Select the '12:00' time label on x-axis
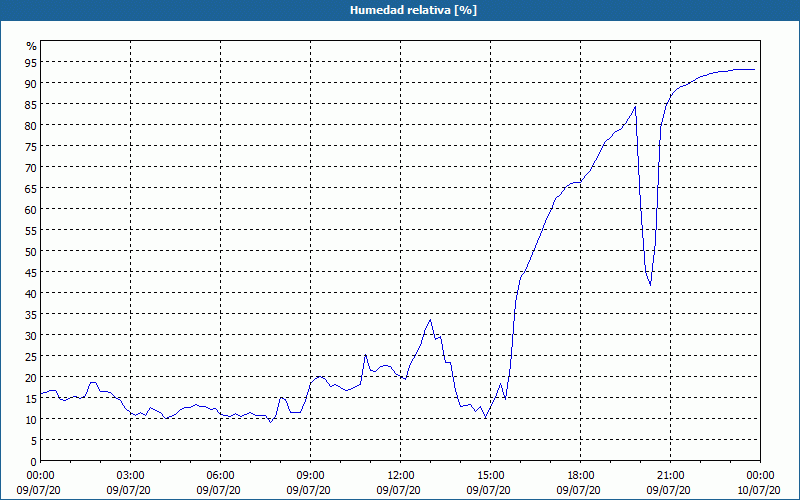The width and height of the screenshot is (800, 500). pyautogui.click(x=401, y=476)
